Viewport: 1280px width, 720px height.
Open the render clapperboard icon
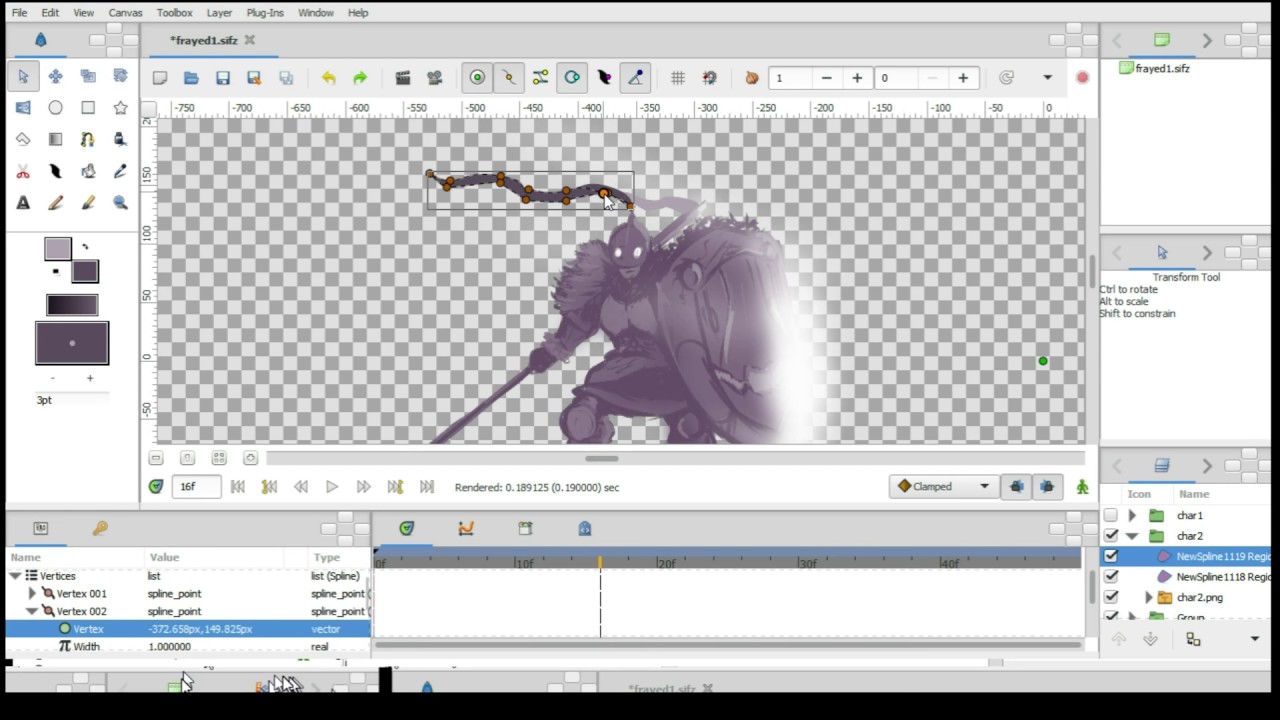pyautogui.click(x=403, y=78)
